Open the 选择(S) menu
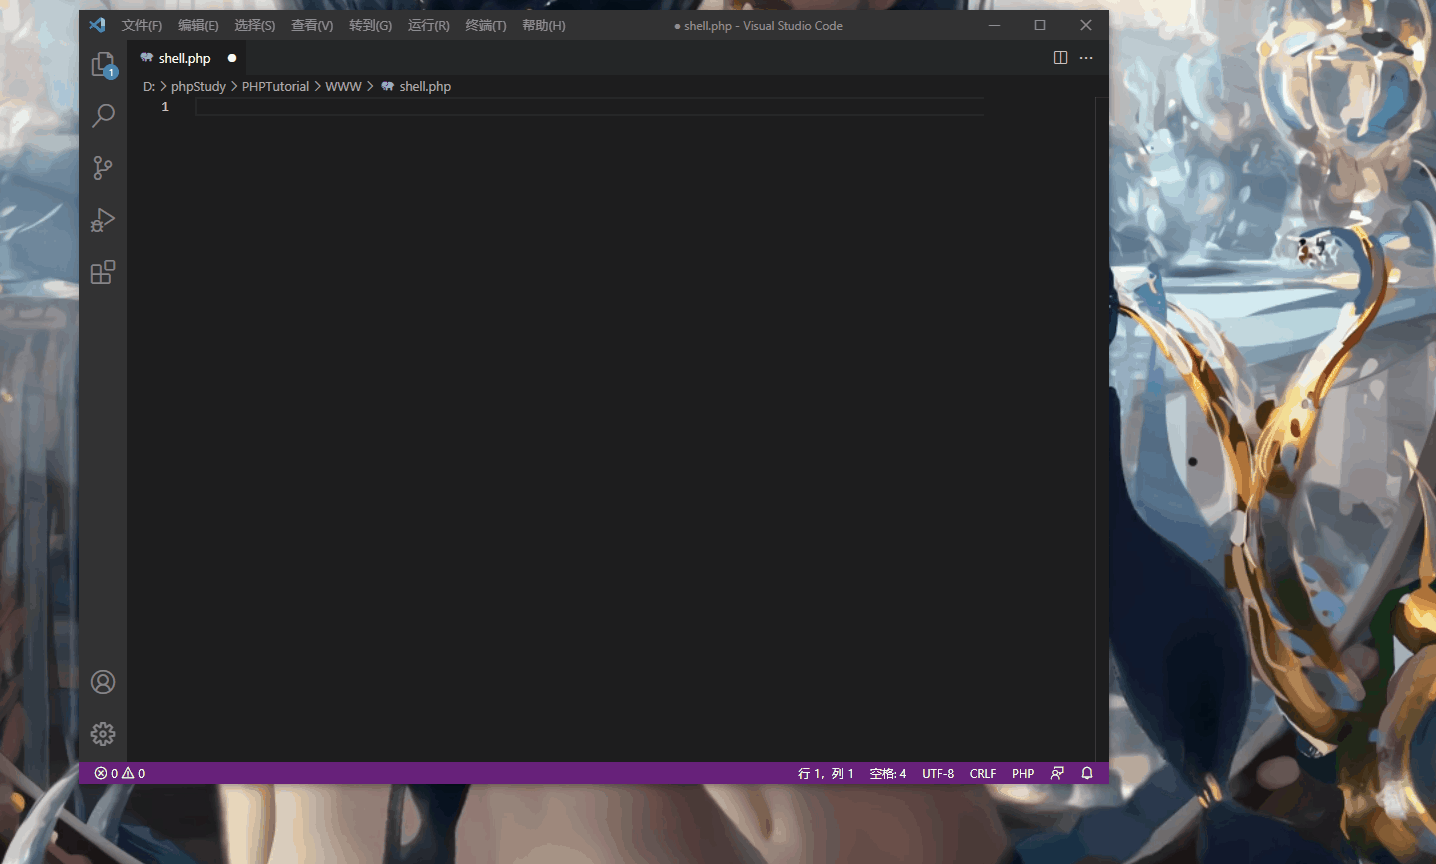This screenshot has height=864, width=1436. click(254, 25)
